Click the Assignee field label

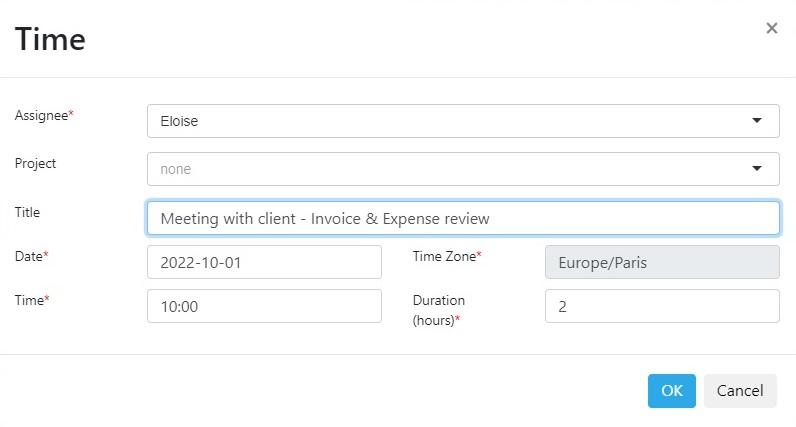pyautogui.click(x=44, y=115)
